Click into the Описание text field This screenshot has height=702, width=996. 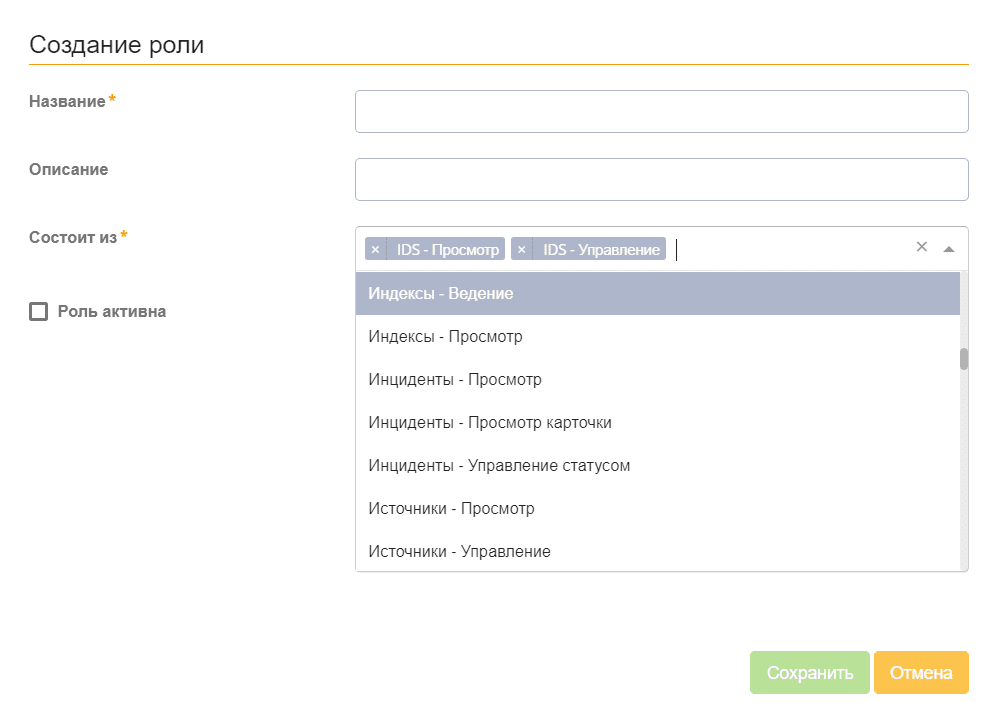[661, 180]
